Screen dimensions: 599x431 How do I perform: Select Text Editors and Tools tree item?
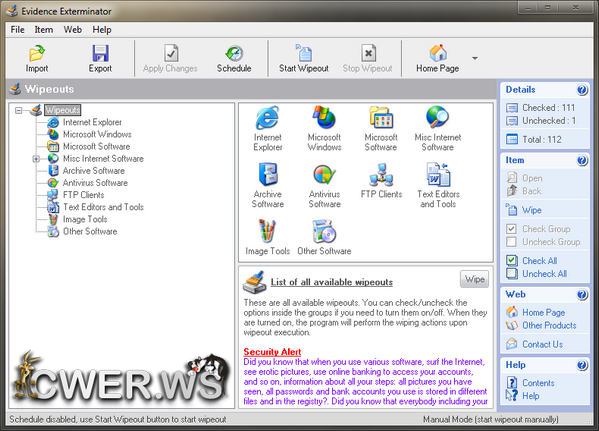point(103,207)
